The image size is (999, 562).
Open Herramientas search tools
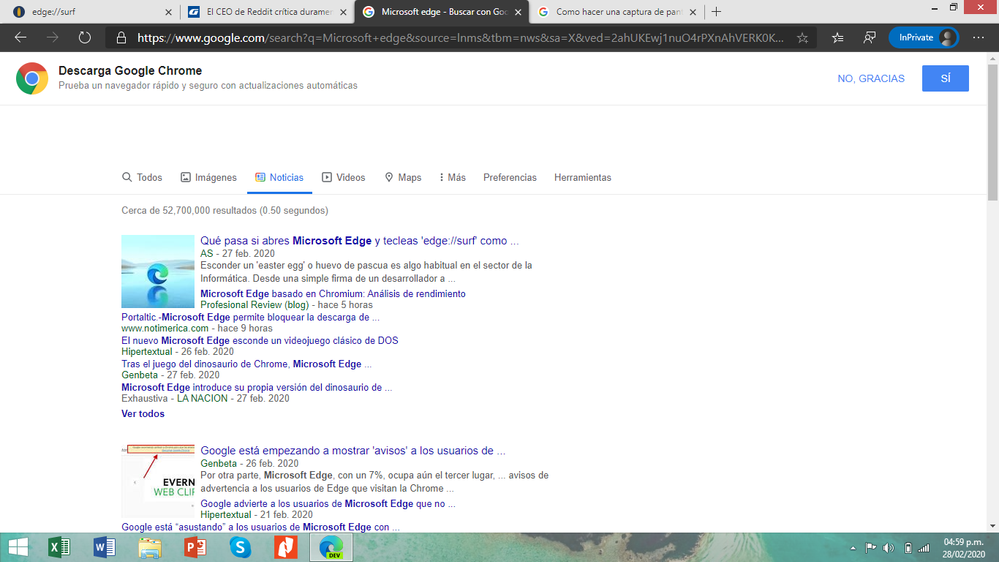point(582,177)
